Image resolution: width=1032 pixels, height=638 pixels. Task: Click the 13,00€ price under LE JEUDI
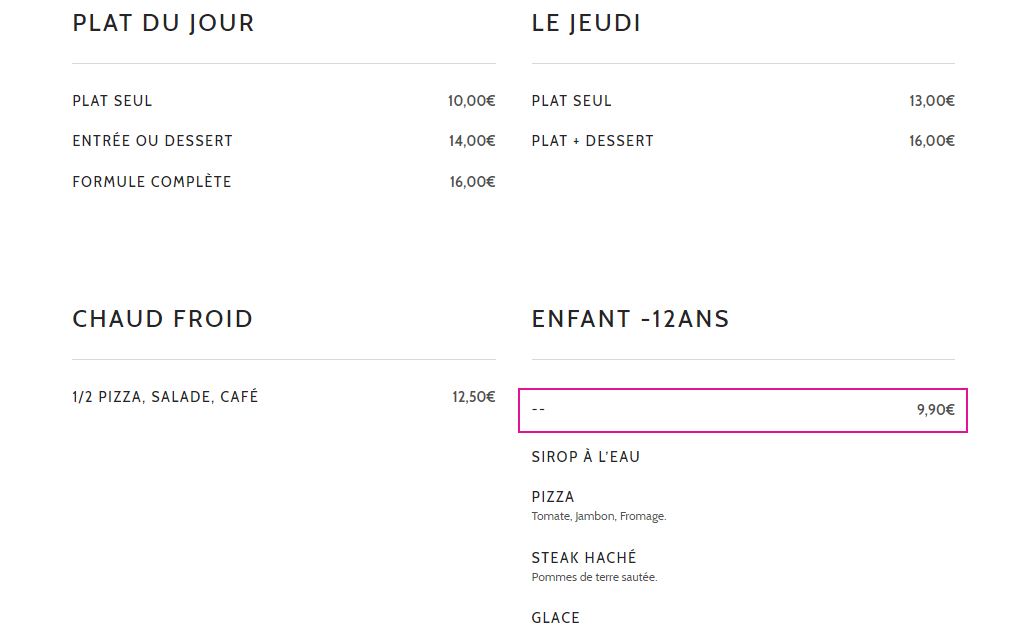[932, 101]
